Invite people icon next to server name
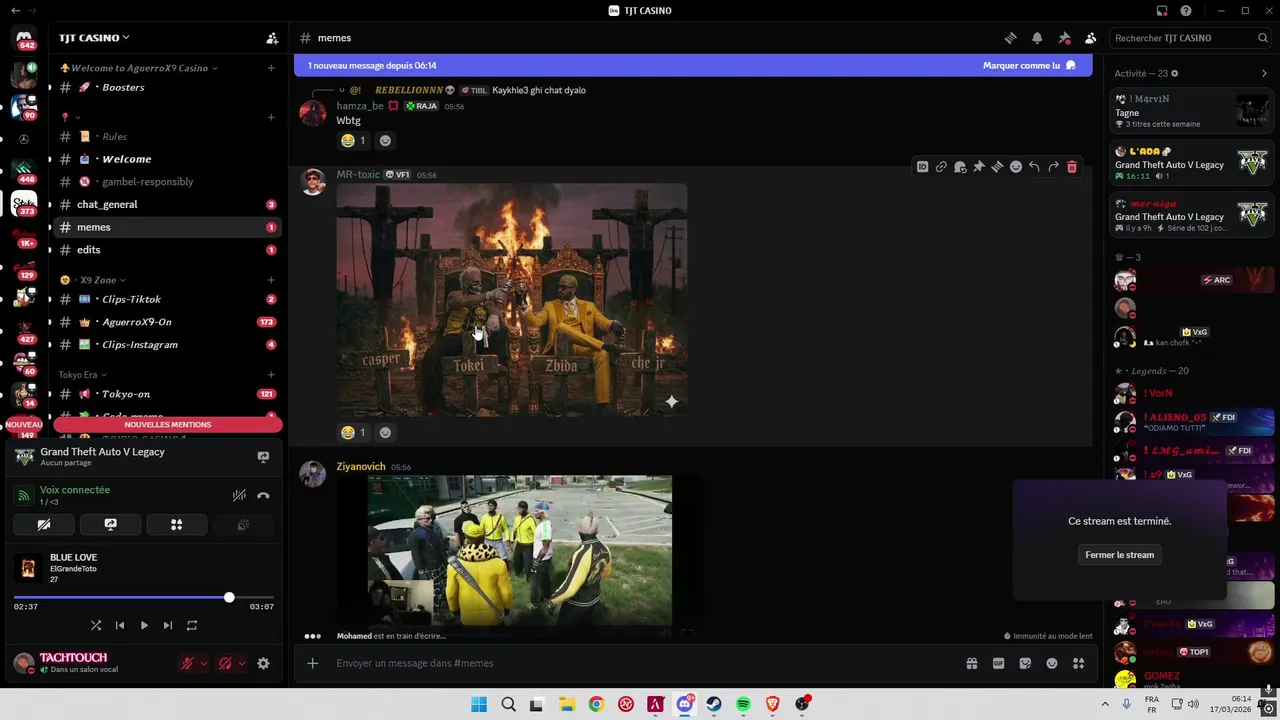This screenshot has height=720, width=1280. tap(272, 38)
